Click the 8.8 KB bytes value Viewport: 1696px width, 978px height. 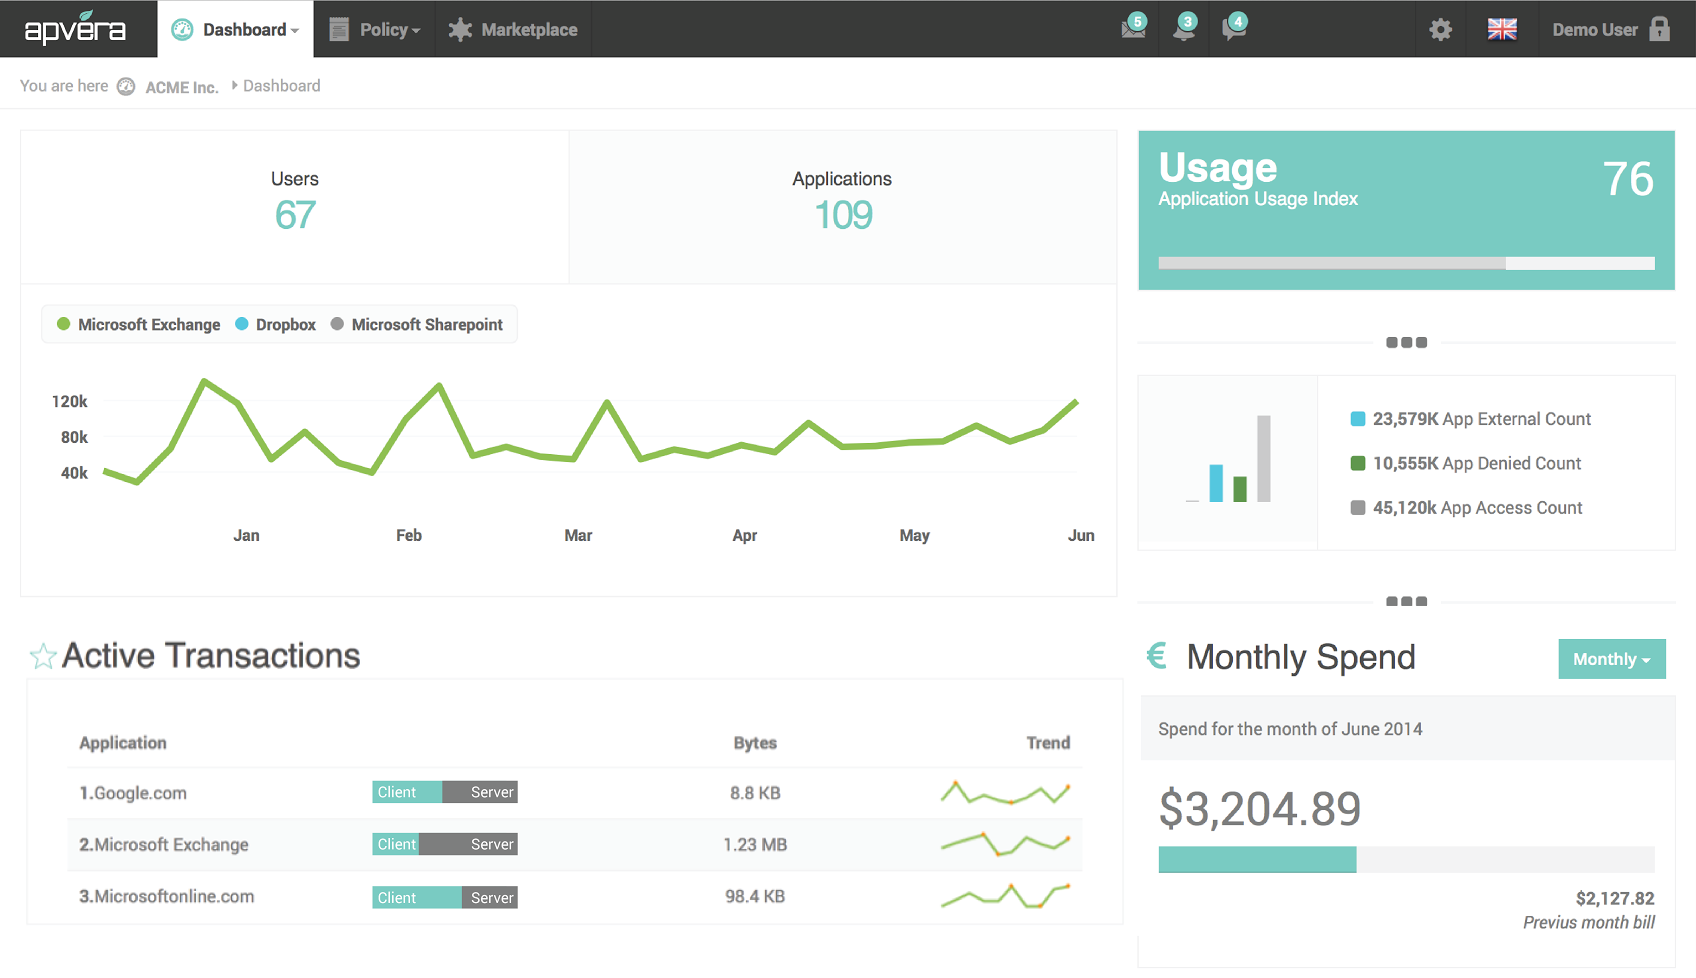(755, 793)
